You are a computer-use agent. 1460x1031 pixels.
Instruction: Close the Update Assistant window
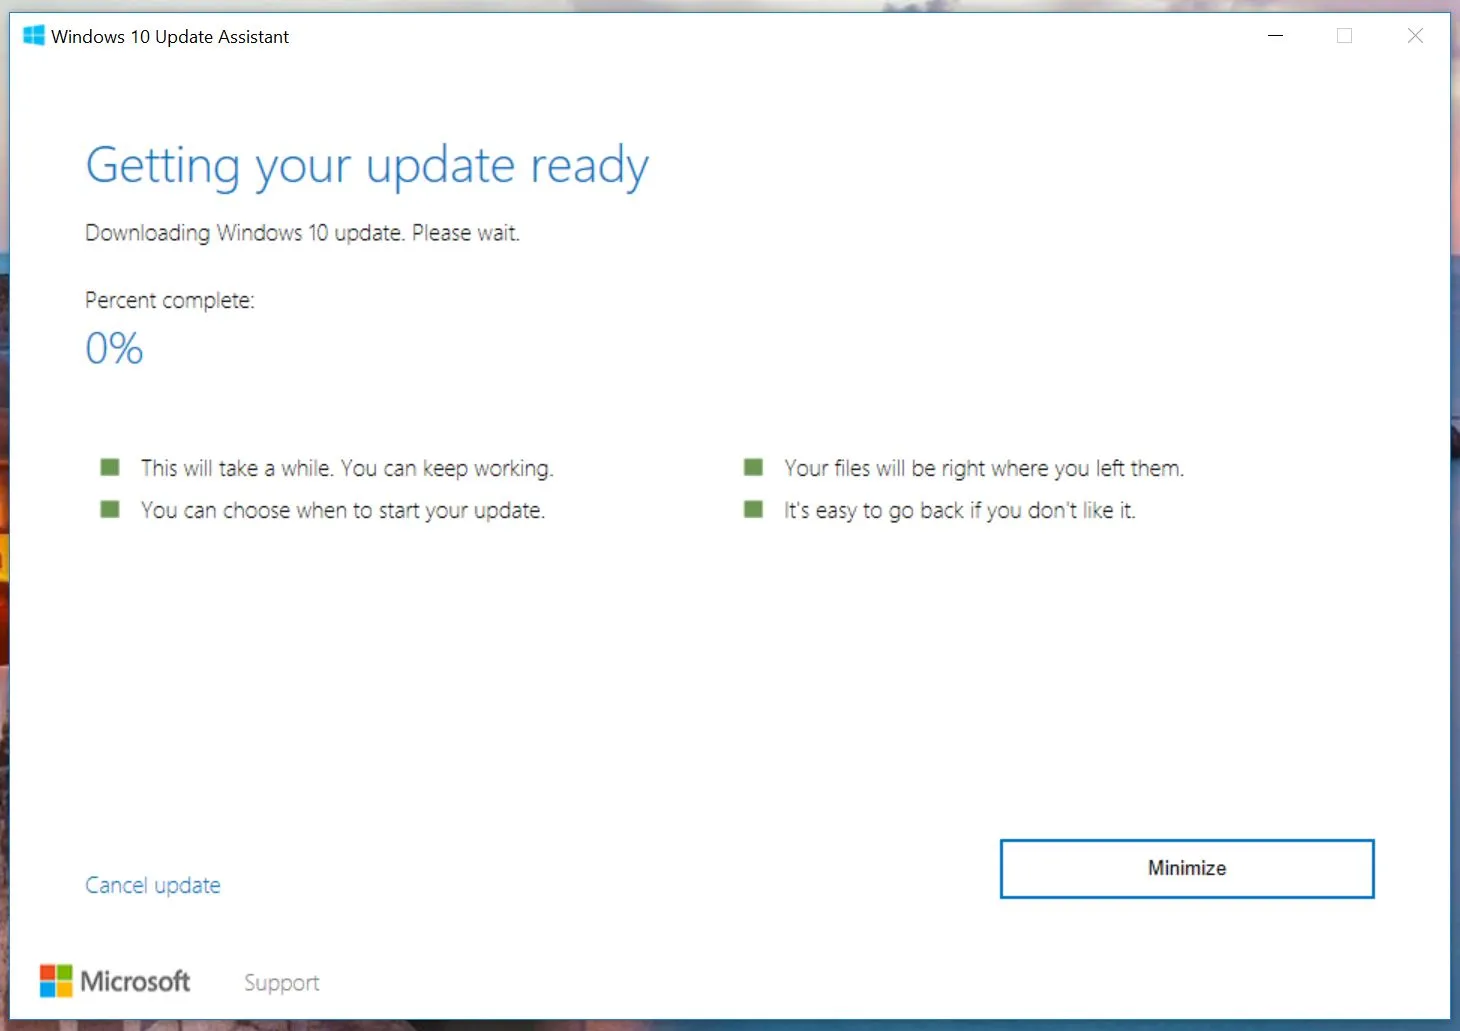pyautogui.click(x=1415, y=36)
